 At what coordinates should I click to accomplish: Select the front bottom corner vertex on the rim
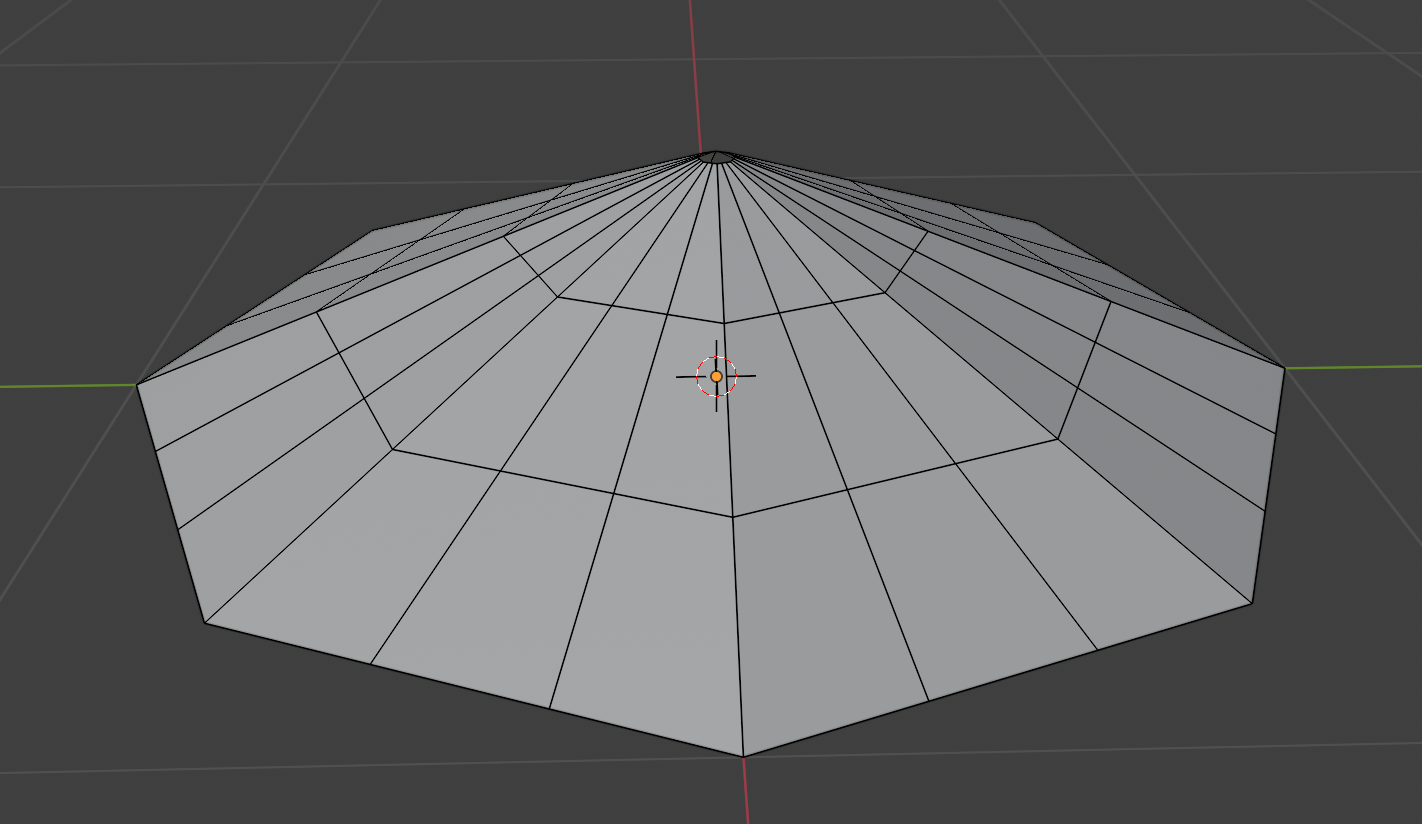tap(743, 757)
